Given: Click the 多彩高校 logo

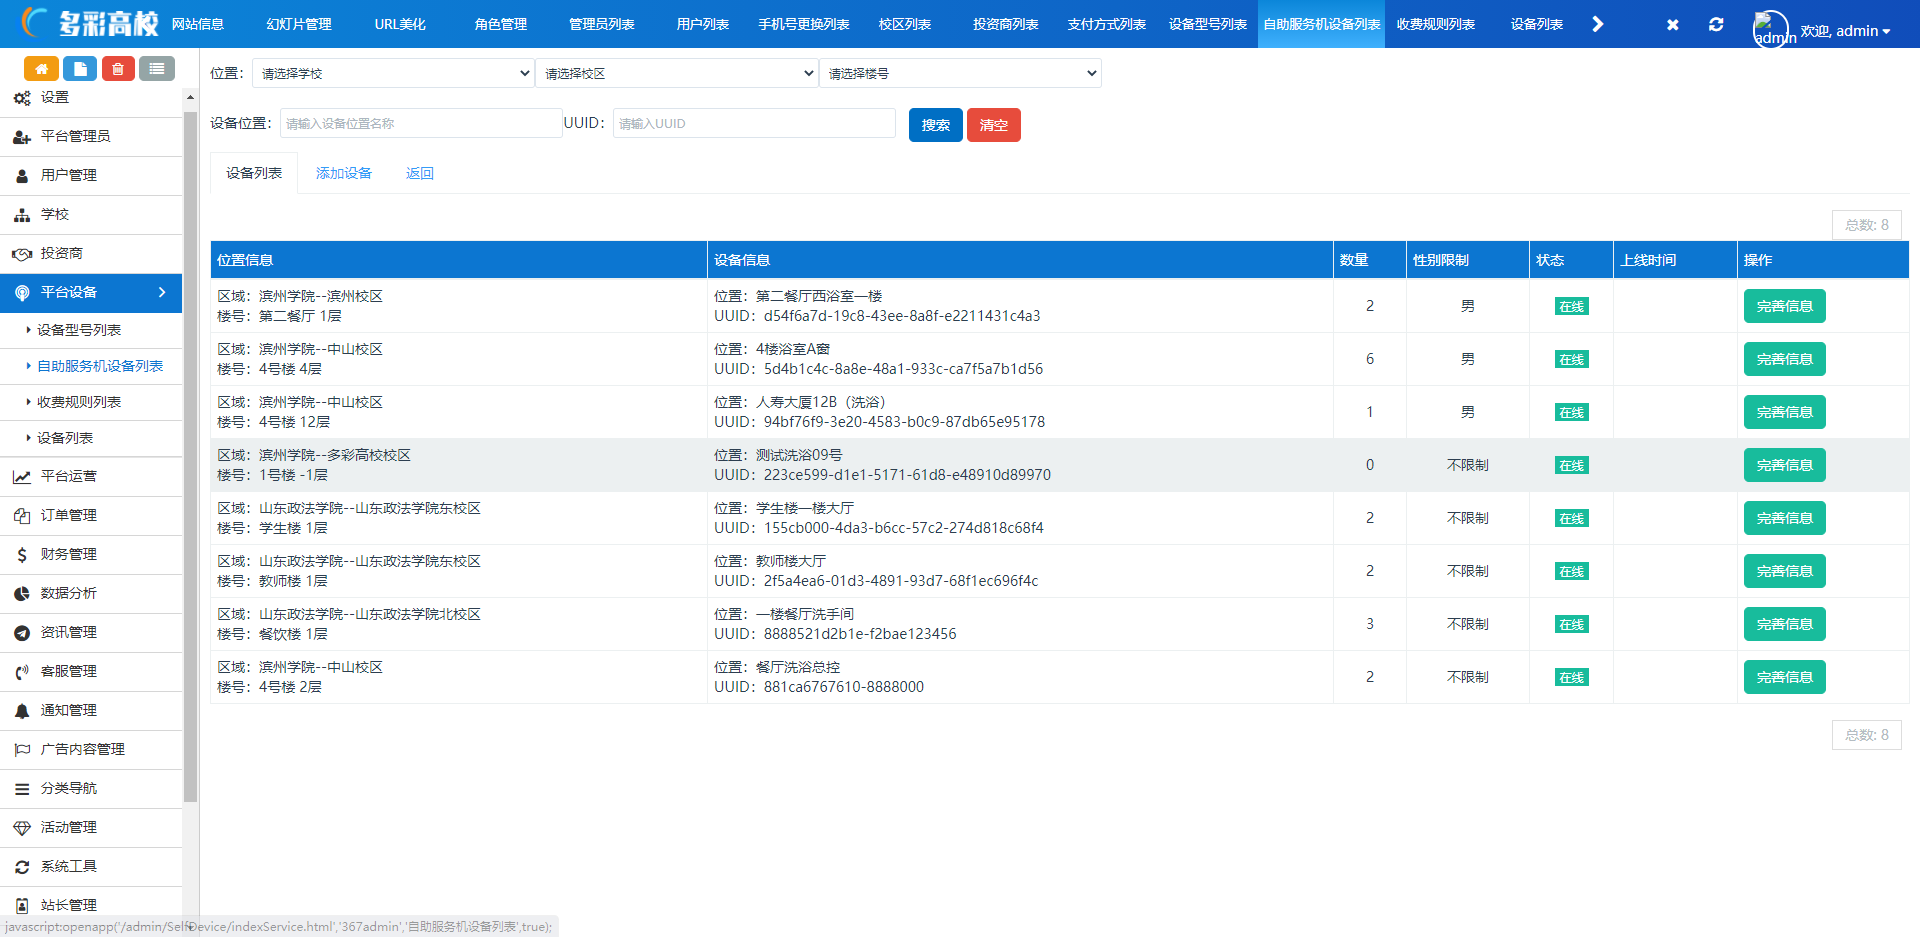Looking at the screenshot, I should point(90,23).
